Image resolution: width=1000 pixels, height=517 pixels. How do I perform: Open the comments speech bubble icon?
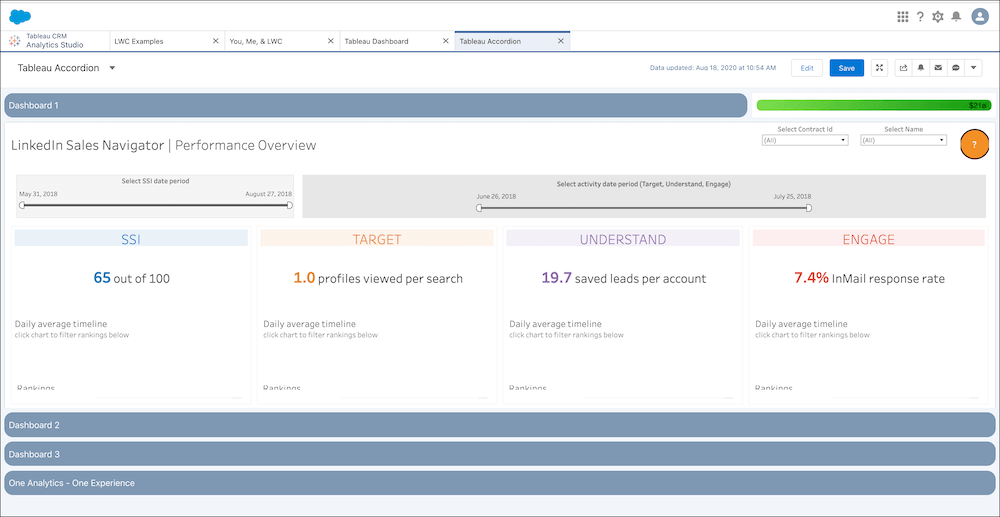click(955, 68)
